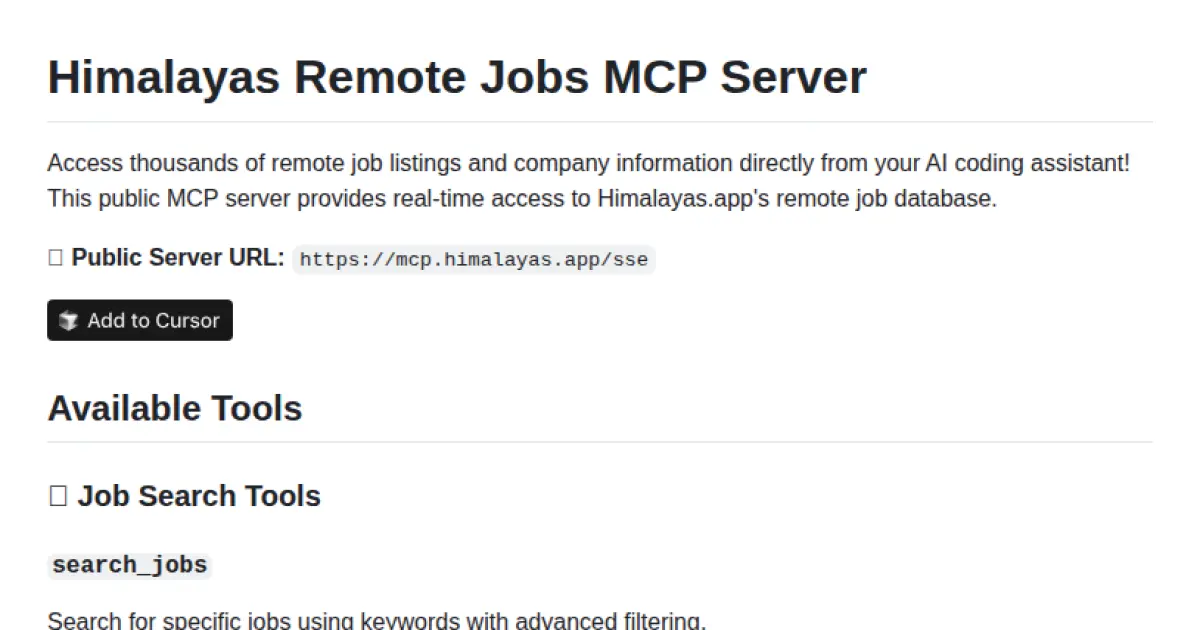Click the icon preceding Job Search Tools heading

pyautogui.click(x=57, y=495)
